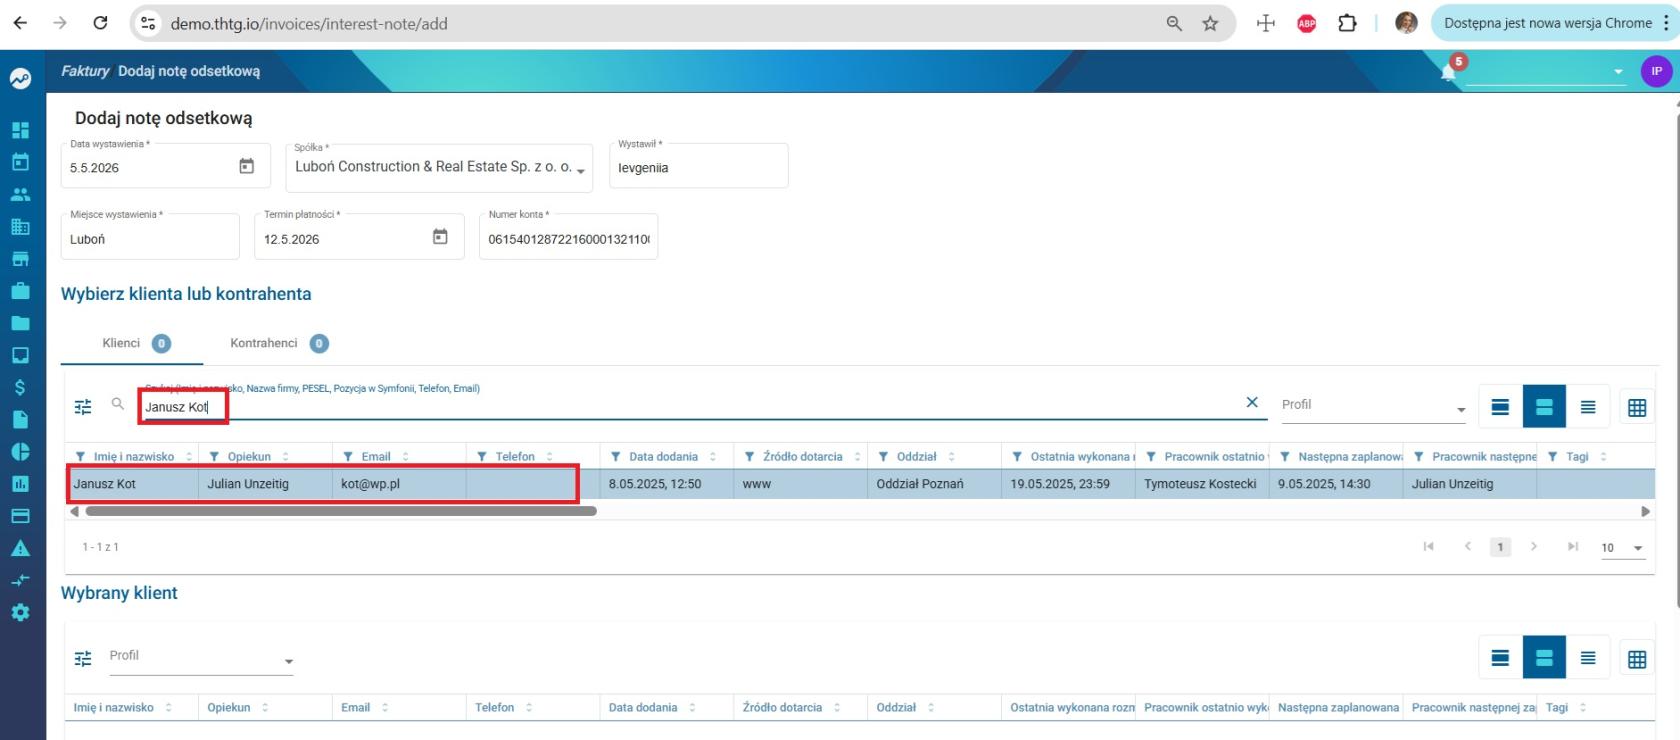Change rows per page dropdown showing 10

coord(1622,548)
